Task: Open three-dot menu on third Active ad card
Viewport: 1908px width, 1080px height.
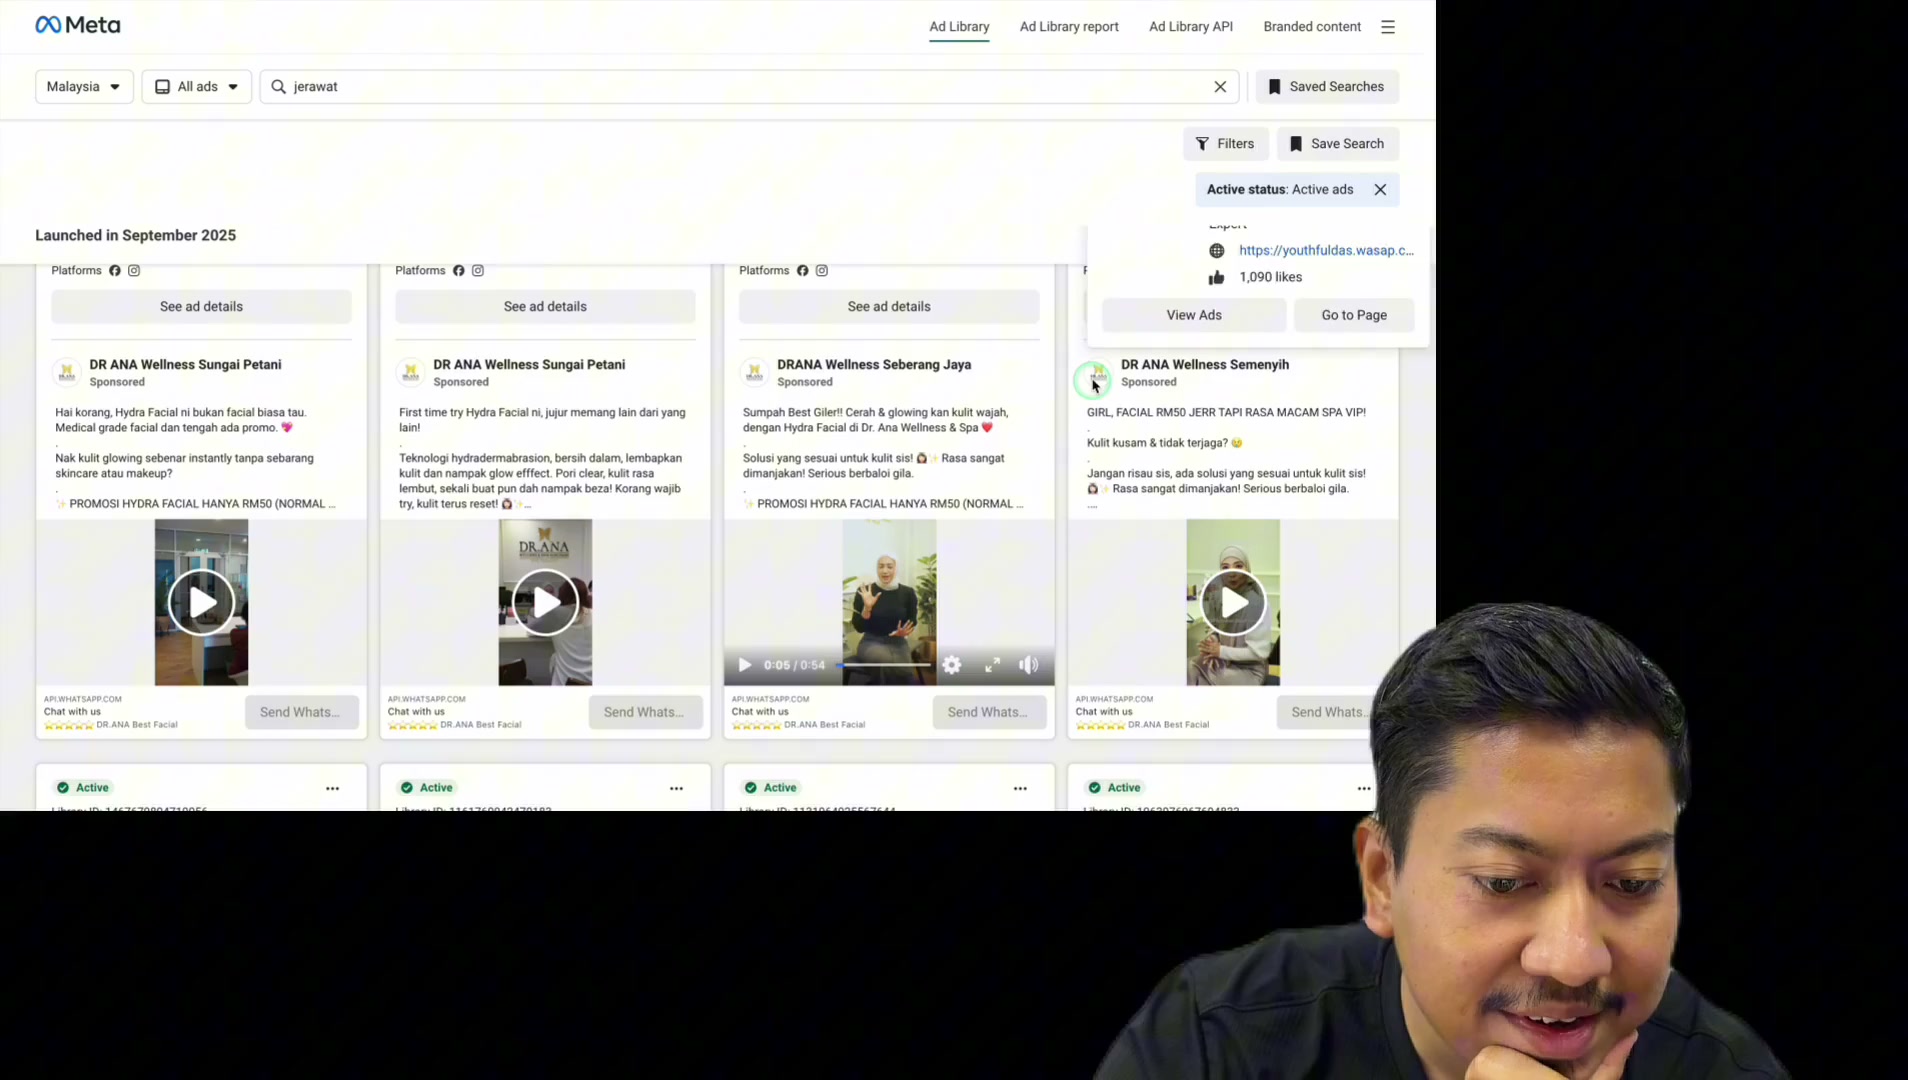Action: 1021,789
